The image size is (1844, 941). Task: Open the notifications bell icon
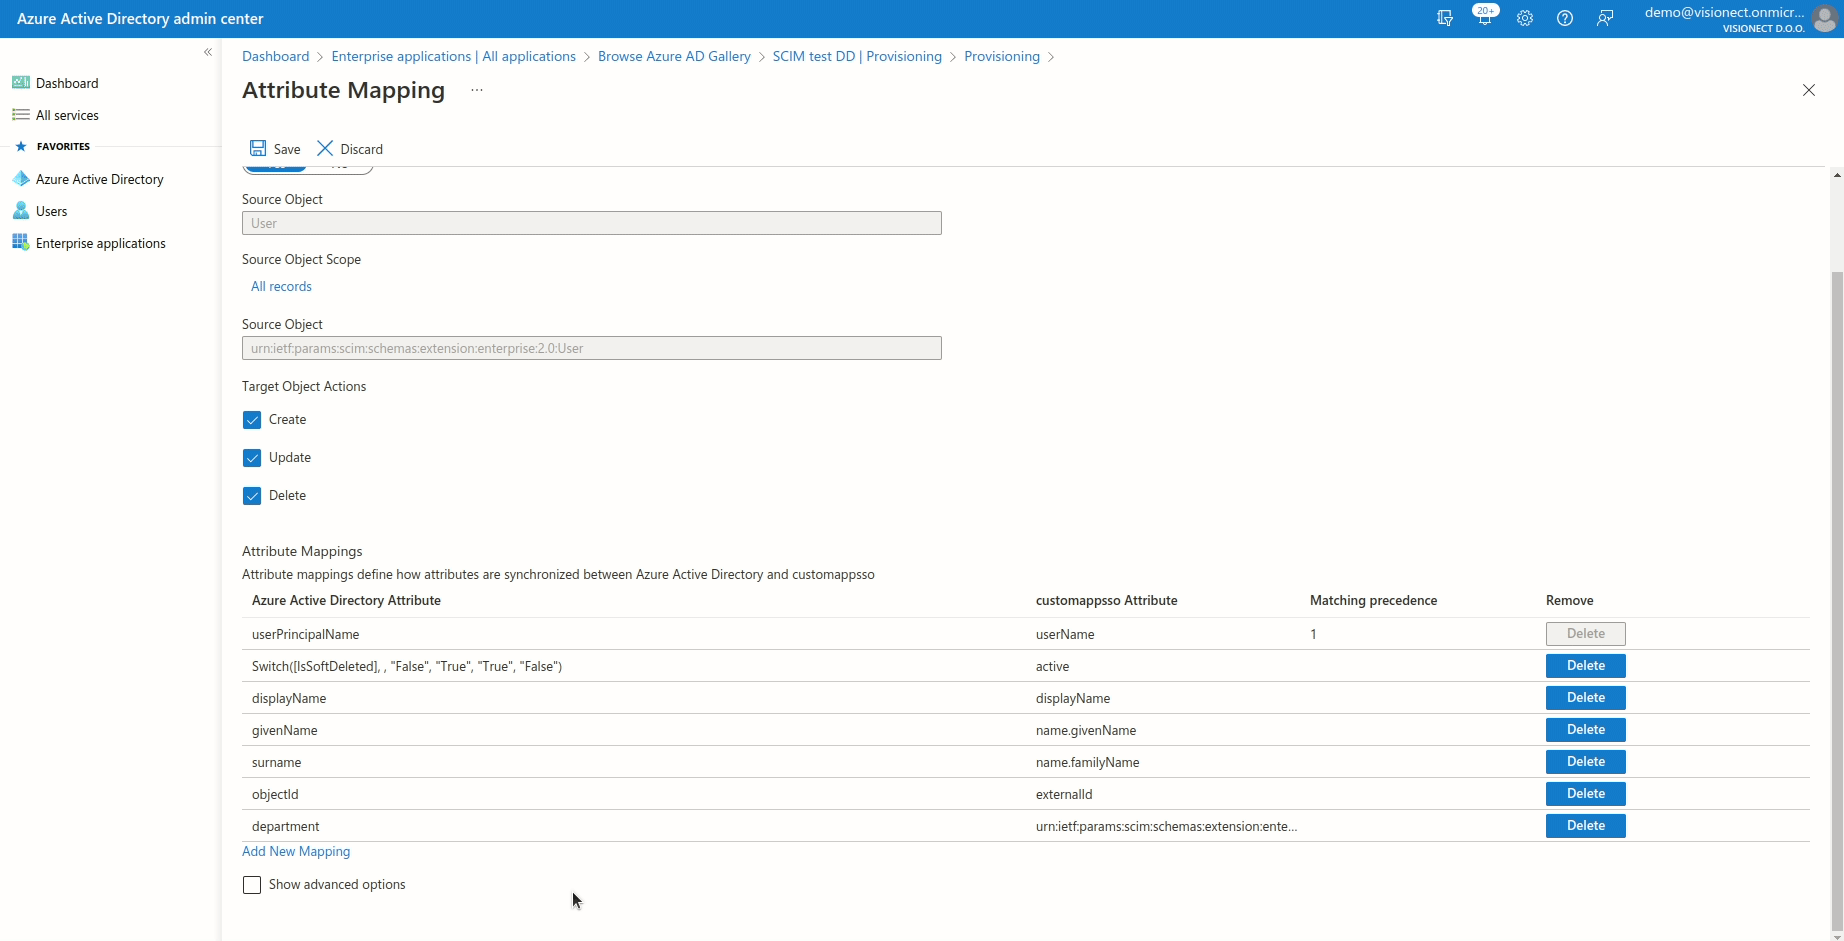(x=1484, y=18)
